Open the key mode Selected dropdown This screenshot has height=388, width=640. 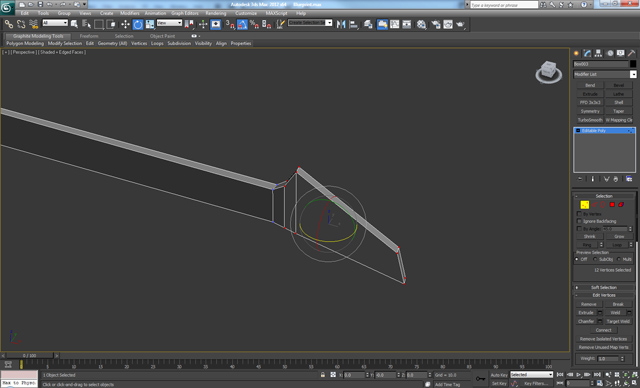click(x=531, y=375)
